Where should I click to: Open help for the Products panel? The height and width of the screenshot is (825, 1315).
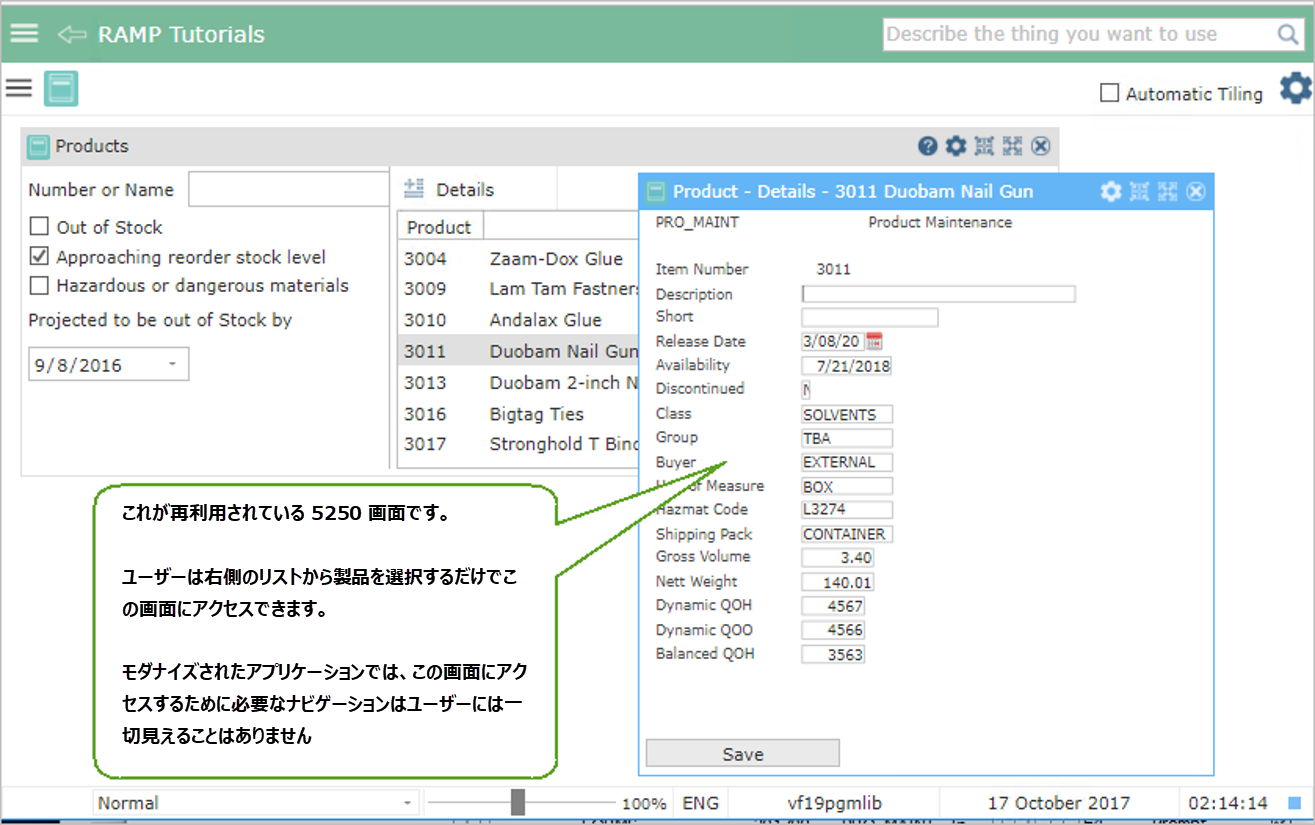(x=928, y=147)
